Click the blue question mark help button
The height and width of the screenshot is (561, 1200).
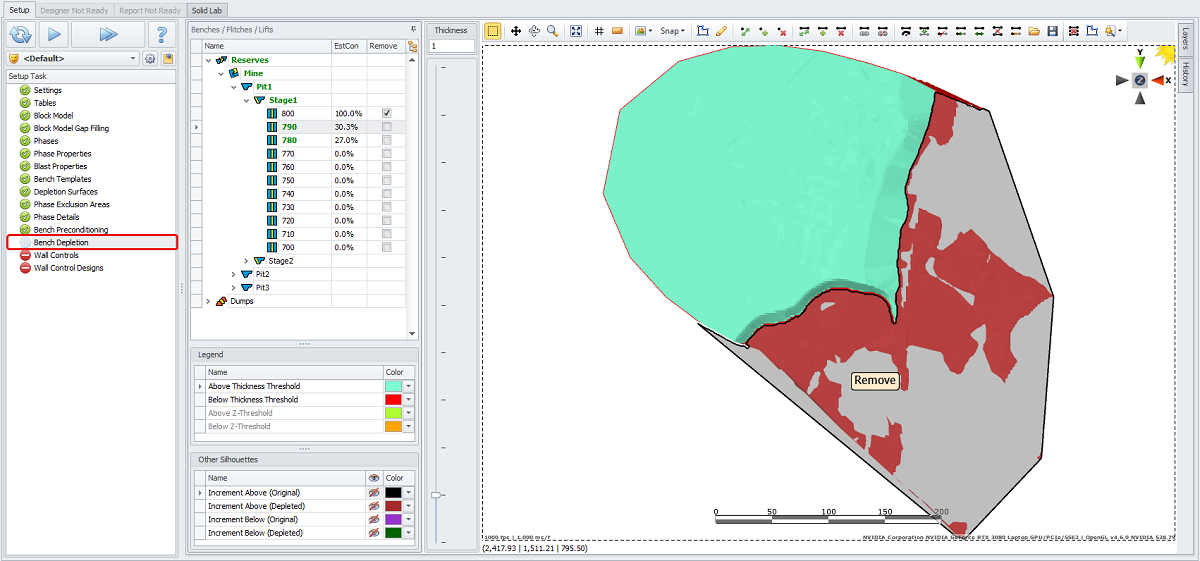click(x=162, y=34)
